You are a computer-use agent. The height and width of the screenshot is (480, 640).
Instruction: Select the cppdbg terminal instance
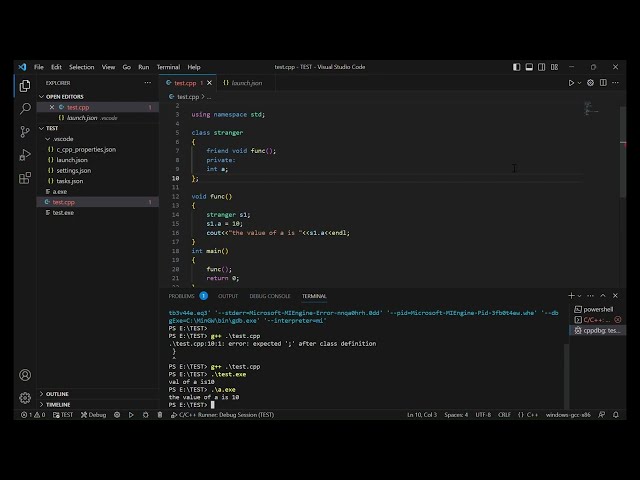click(x=597, y=330)
